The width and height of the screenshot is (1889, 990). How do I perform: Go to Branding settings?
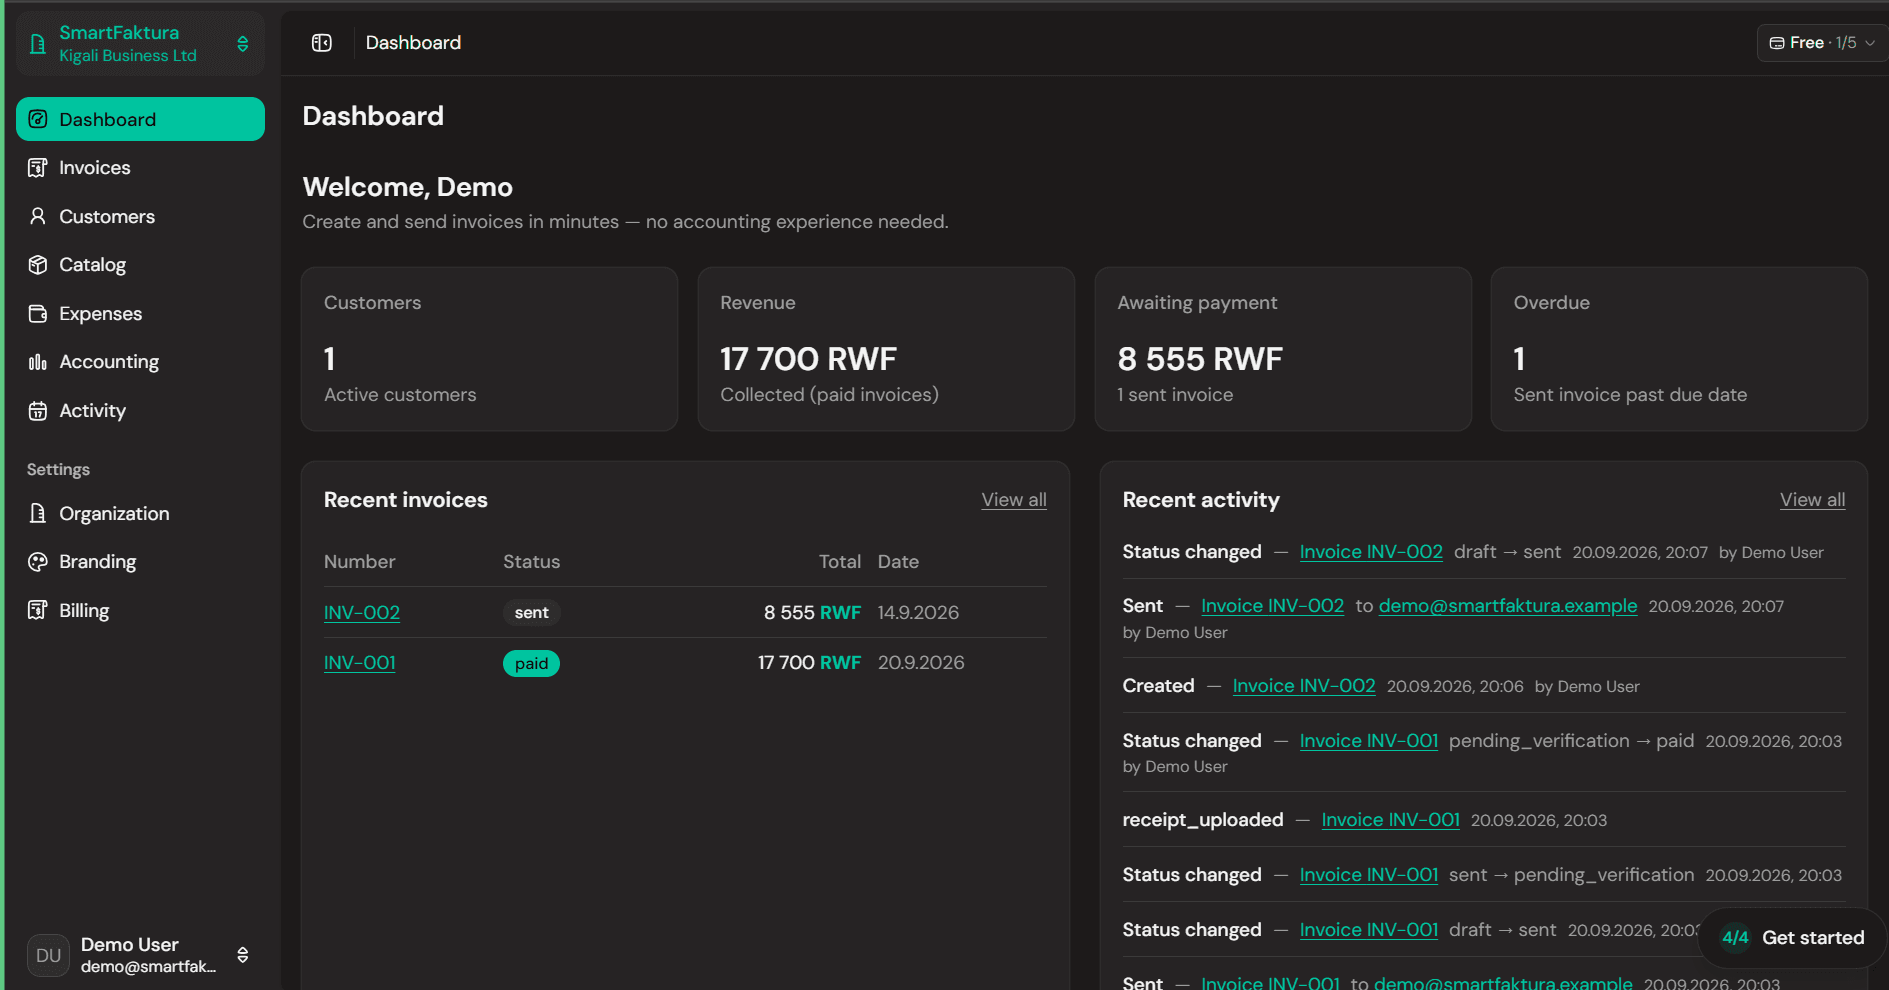140,562
